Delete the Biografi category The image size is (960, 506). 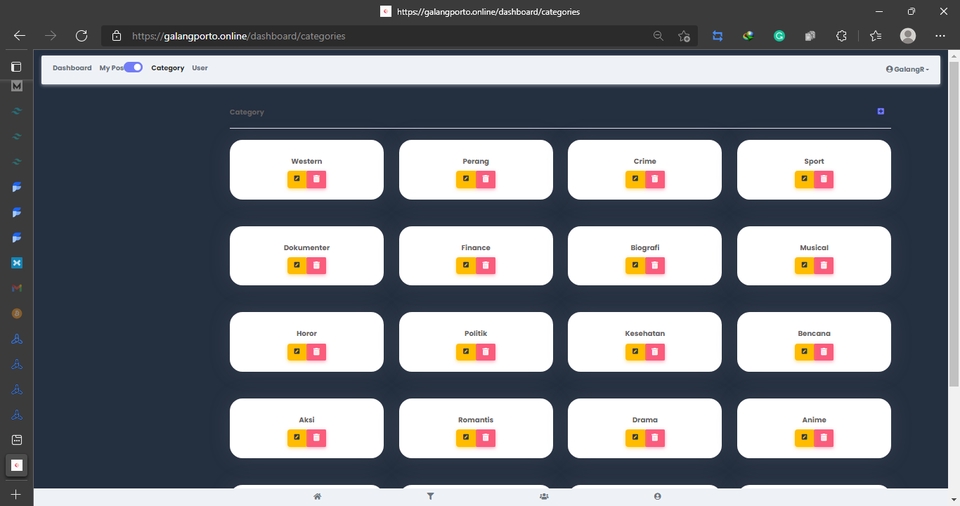tap(654, 265)
